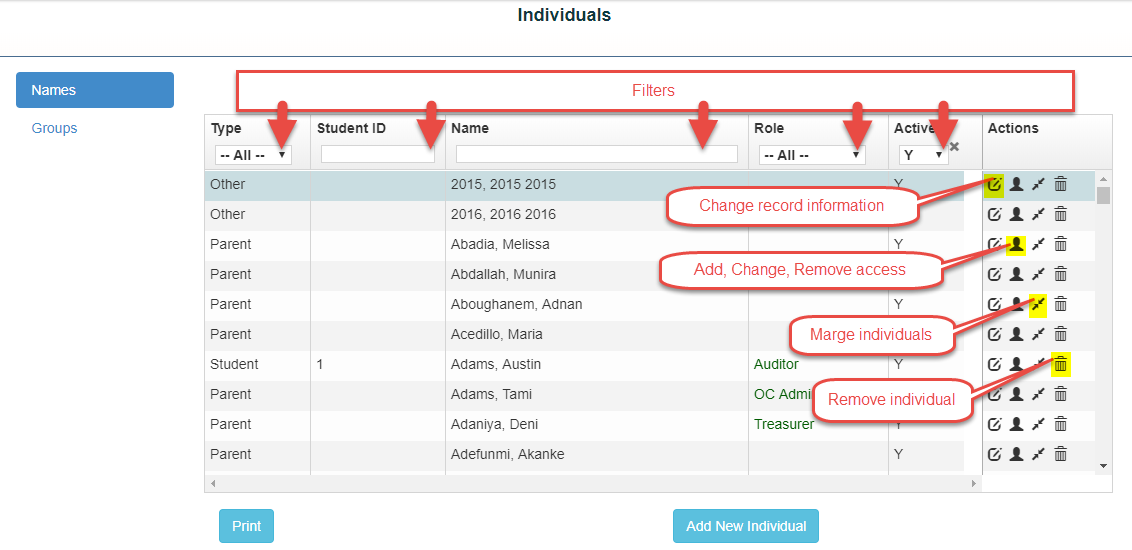The image size is (1132, 550).
Task: Expand the Role filter dropdown
Action: click(811, 155)
